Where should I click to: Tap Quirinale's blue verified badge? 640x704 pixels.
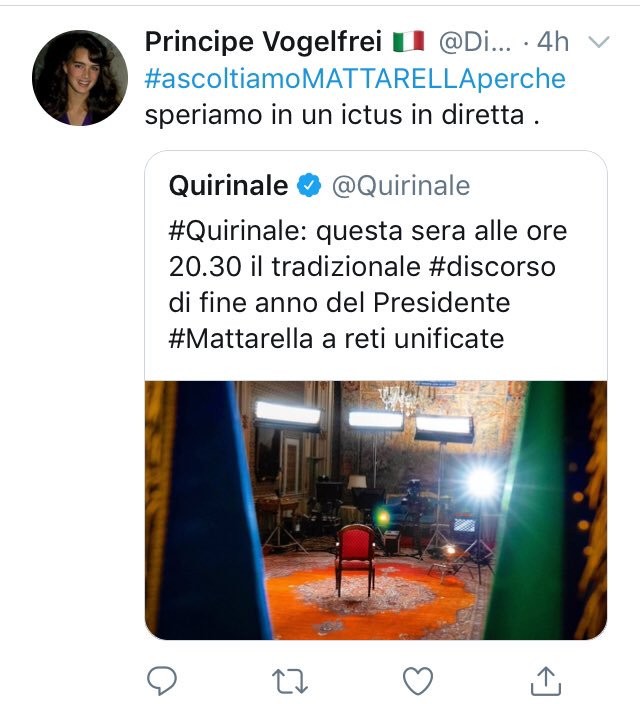coord(309,185)
